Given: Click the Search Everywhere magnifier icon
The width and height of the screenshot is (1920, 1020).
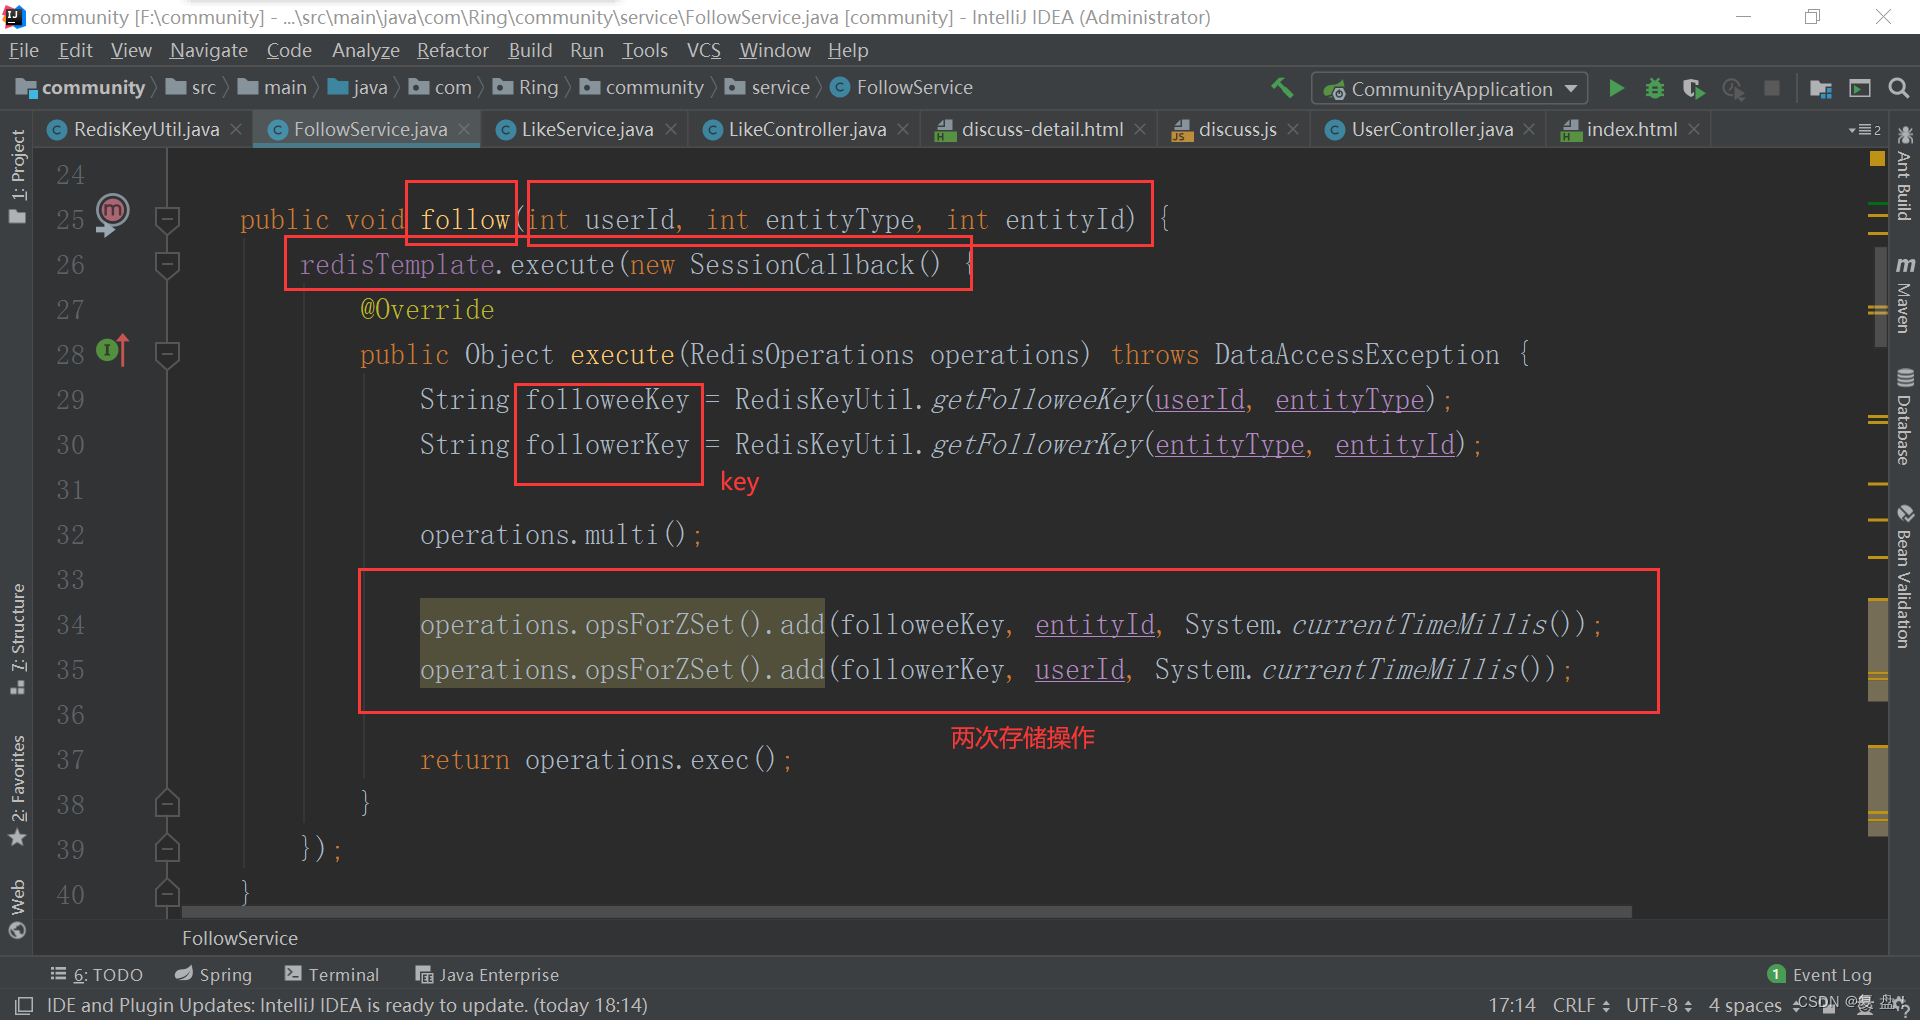Looking at the screenshot, I should pos(1898,88).
